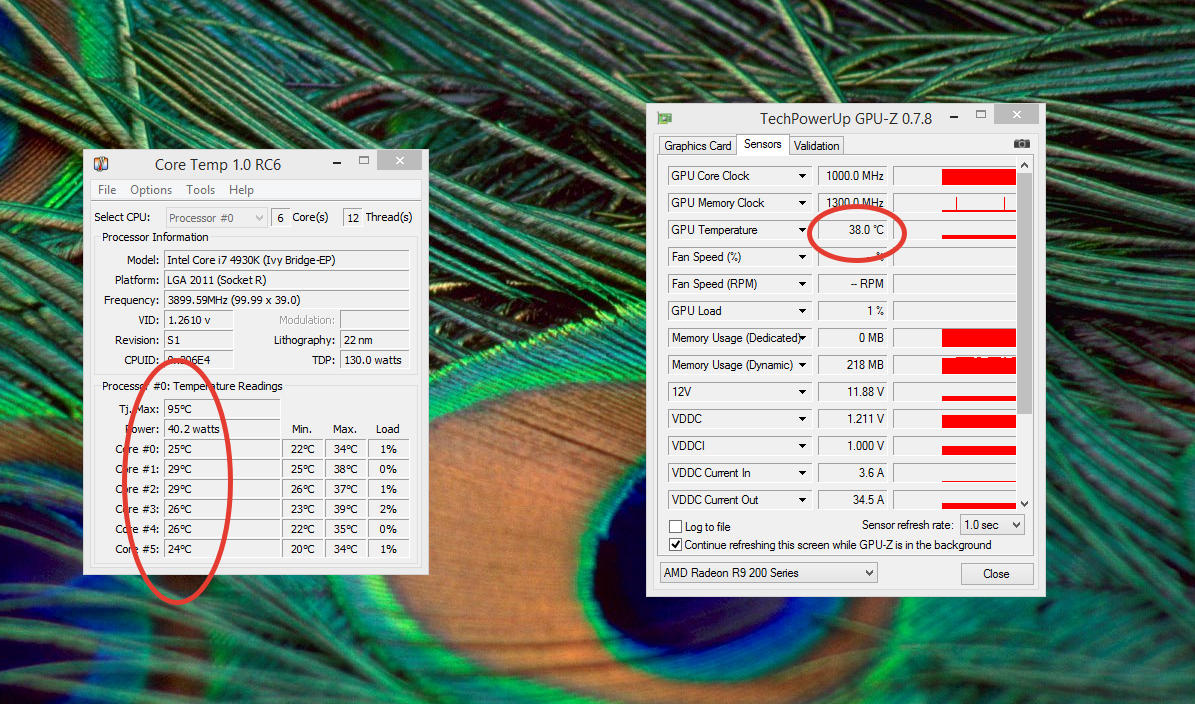Click the 1000.0 MHz core clock value

coord(853,176)
